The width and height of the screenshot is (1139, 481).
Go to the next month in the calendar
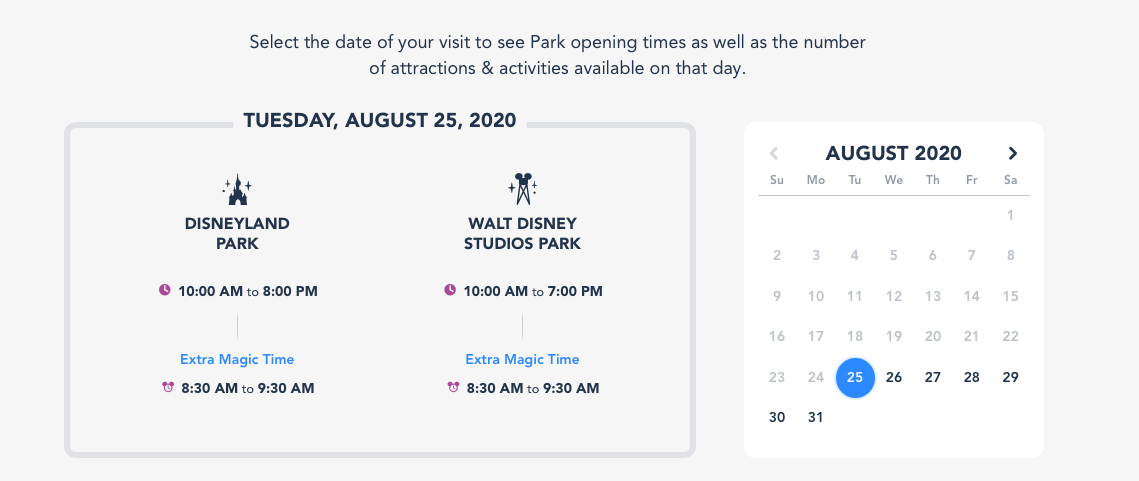click(x=1012, y=153)
